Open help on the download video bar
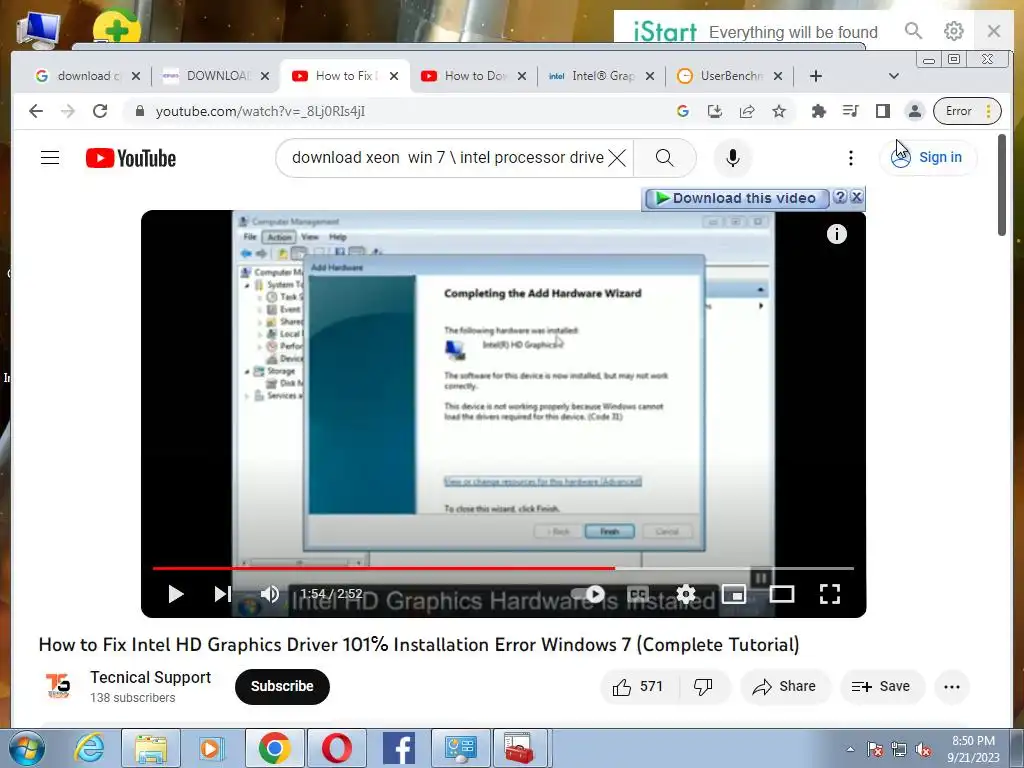This screenshot has height=768, width=1024. [x=840, y=197]
